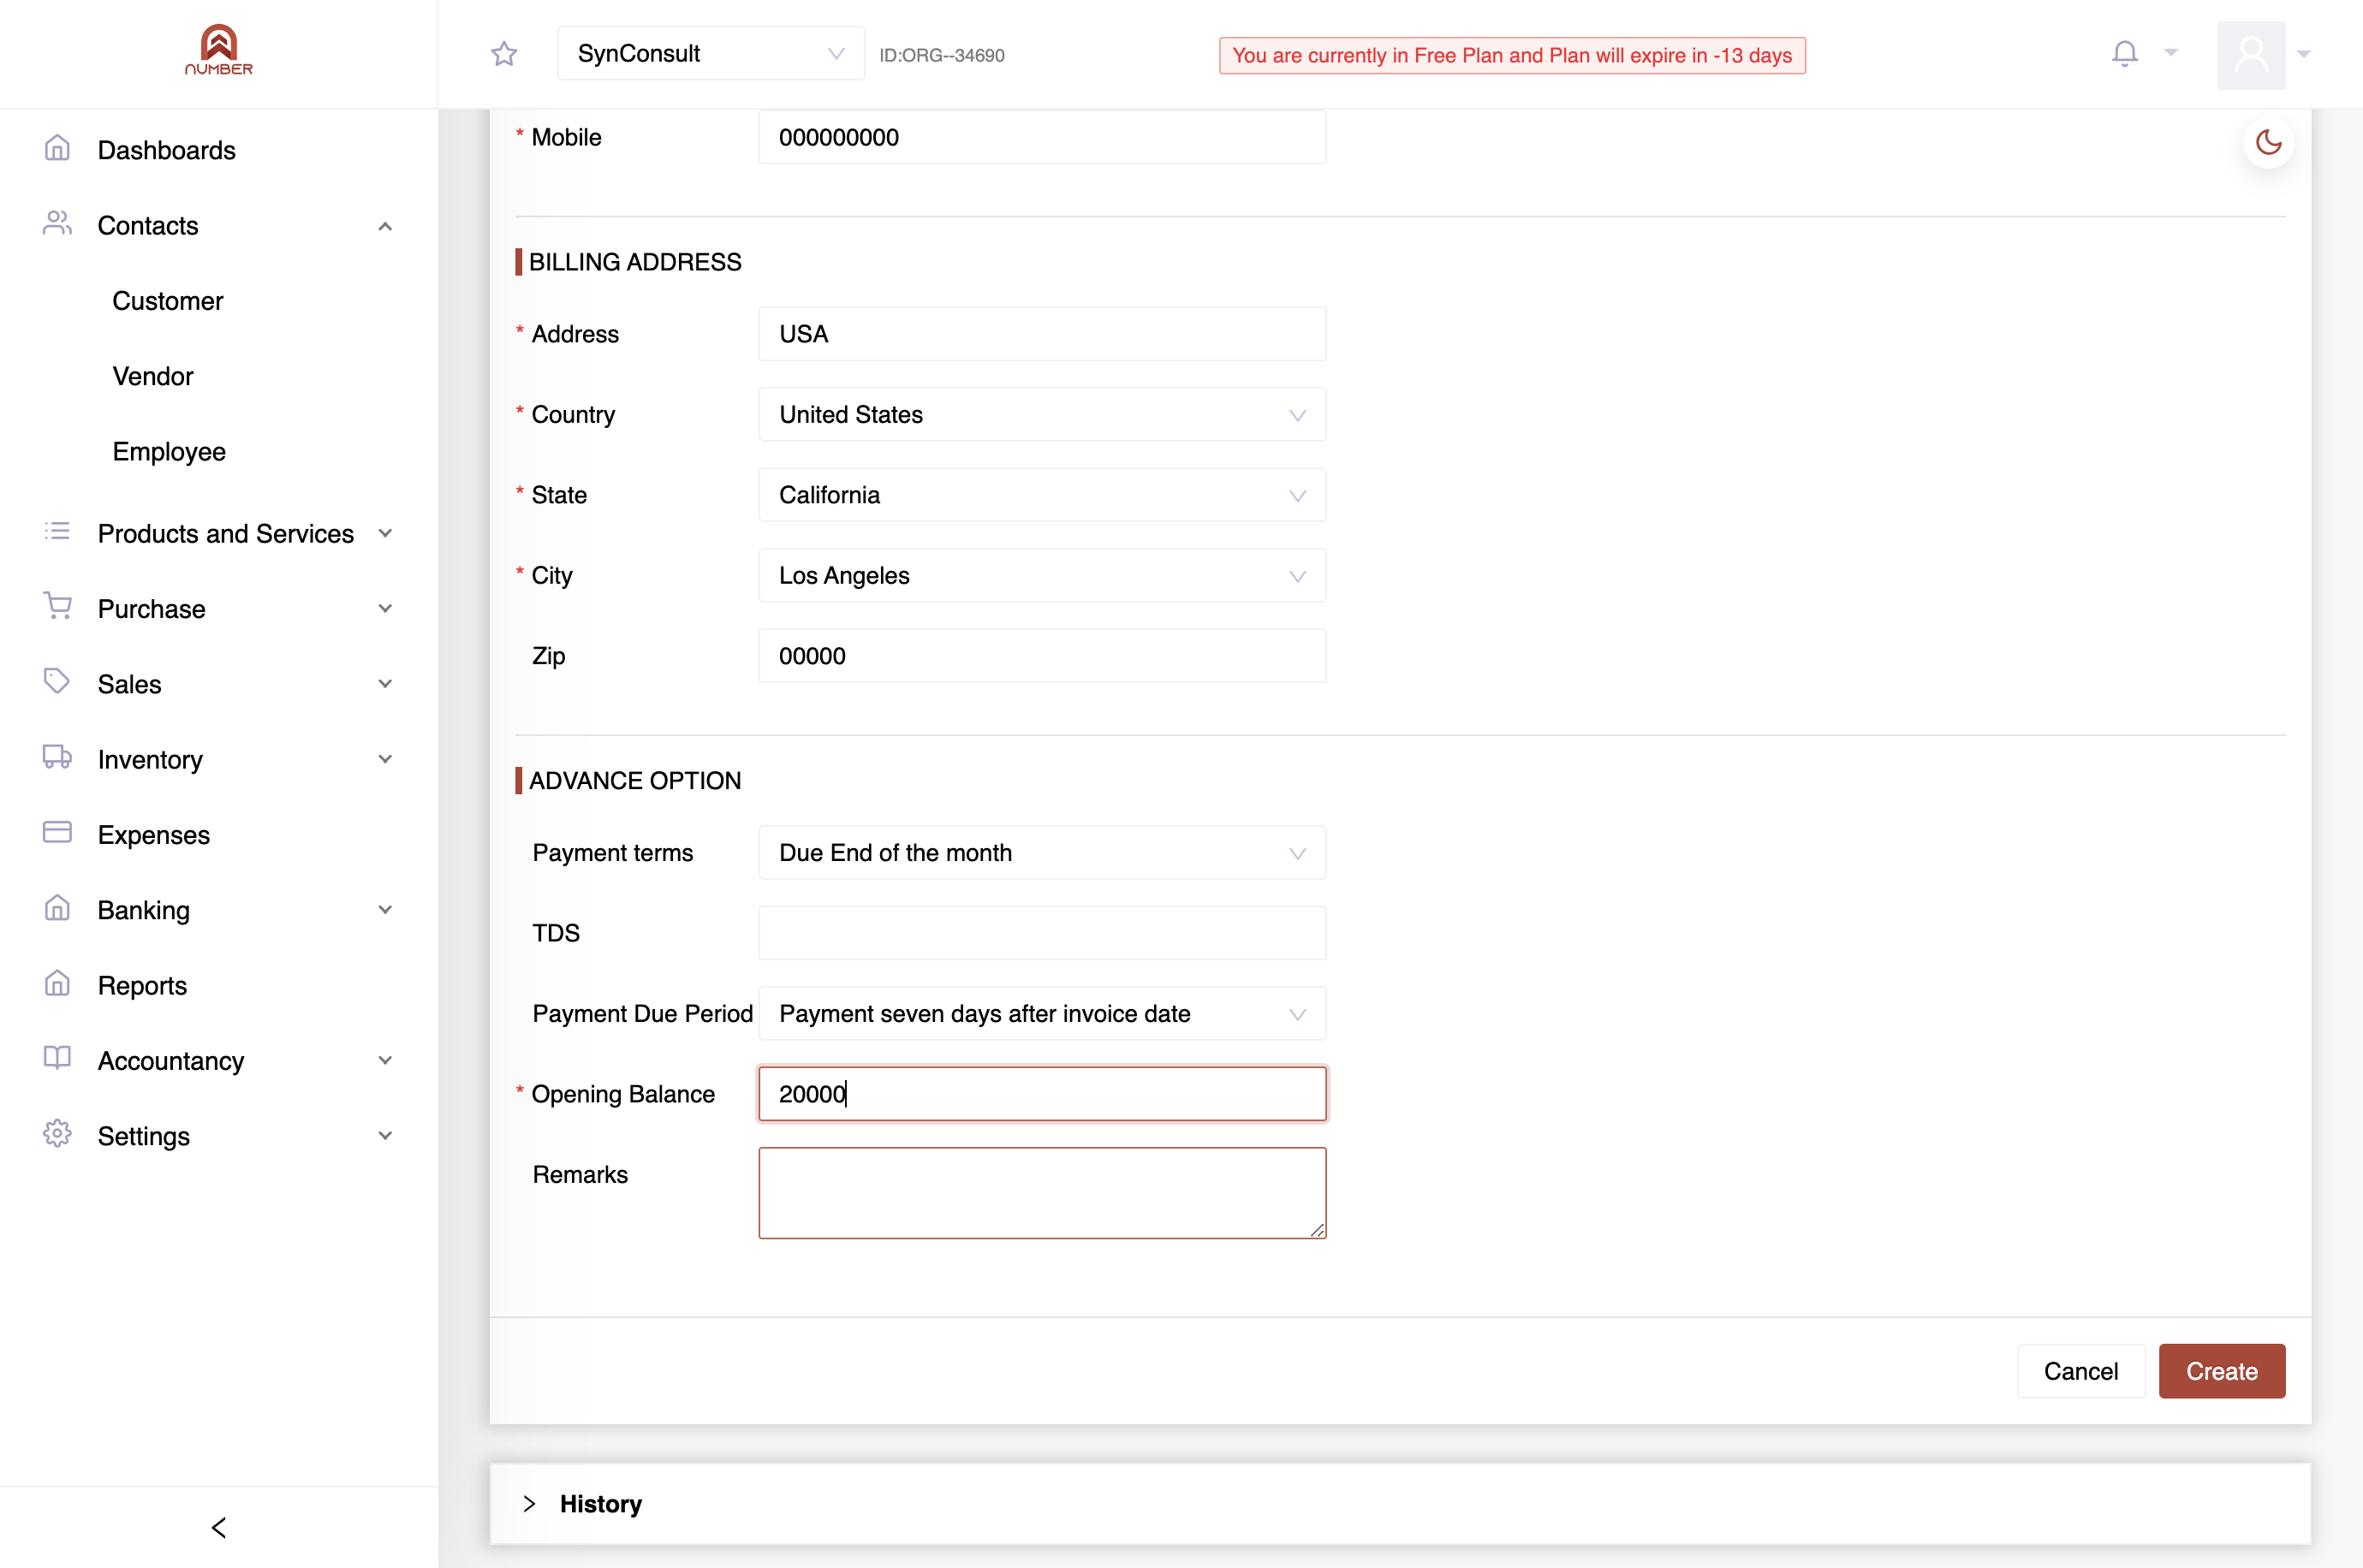The width and height of the screenshot is (2363, 1568).
Task: Open Payment terms dropdown
Action: click(x=1042, y=853)
